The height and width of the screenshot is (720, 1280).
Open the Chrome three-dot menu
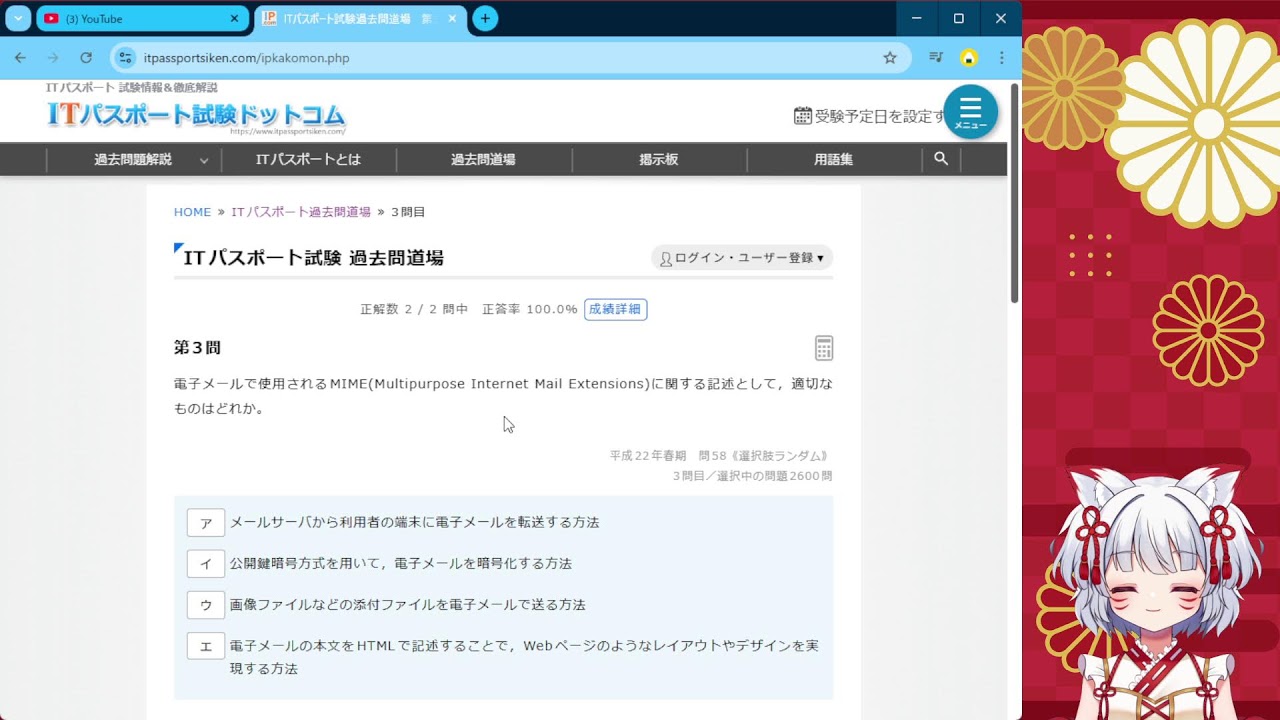[x=1001, y=58]
